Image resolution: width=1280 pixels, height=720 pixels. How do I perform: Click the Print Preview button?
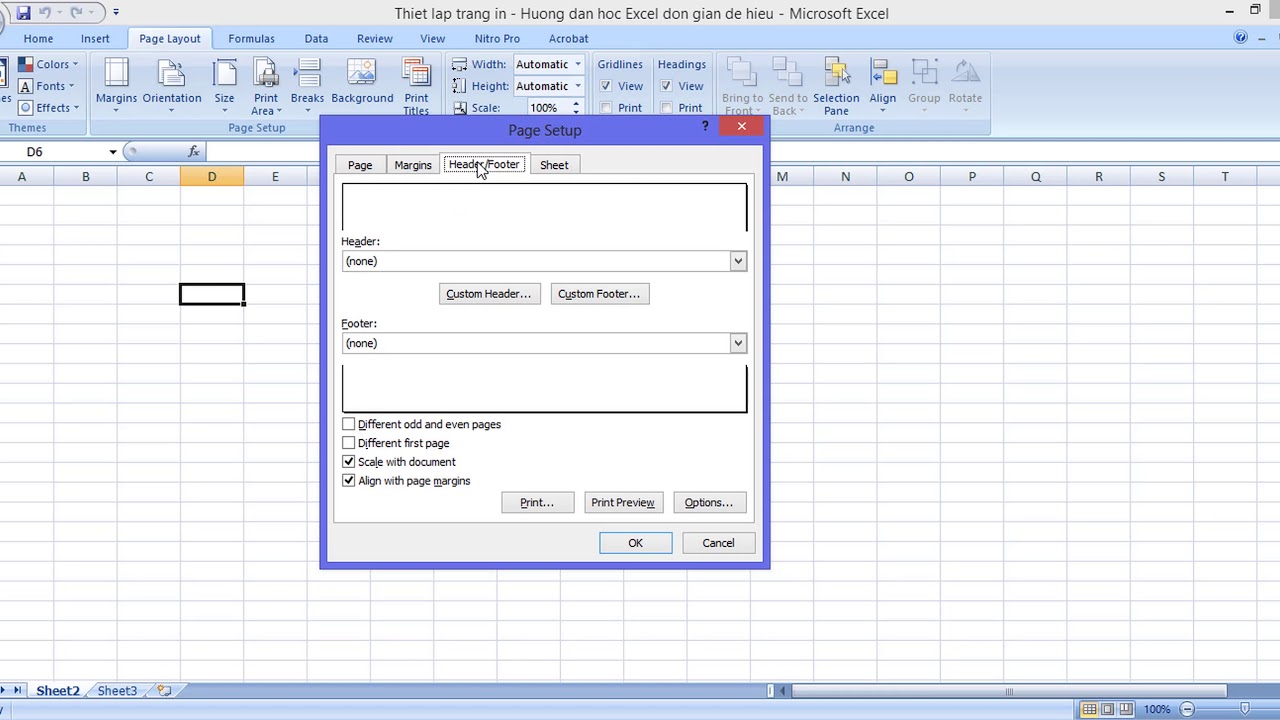622,503
